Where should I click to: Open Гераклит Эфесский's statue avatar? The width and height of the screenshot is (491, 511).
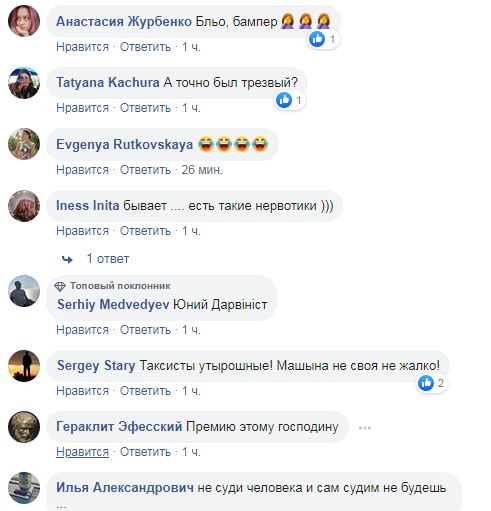click(x=24, y=427)
